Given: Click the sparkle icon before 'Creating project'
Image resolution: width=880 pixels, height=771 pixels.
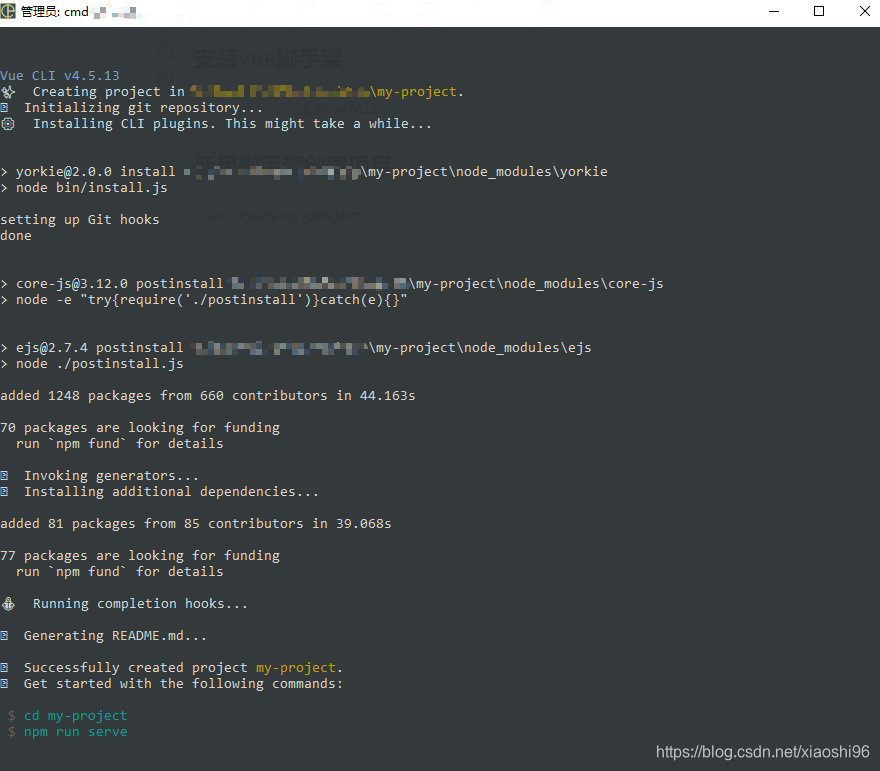Looking at the screenshot, I should click(x=8, y=92).
